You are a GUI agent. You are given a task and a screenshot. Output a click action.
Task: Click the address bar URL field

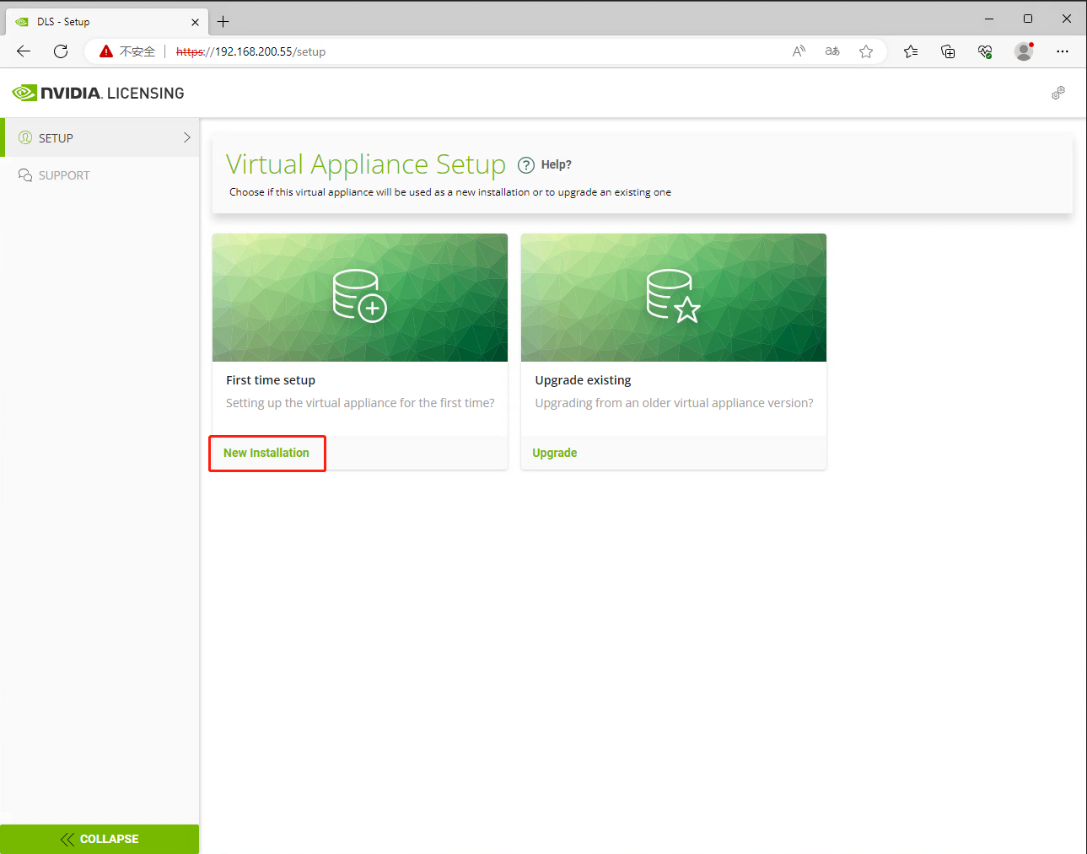tap(500, 51)
